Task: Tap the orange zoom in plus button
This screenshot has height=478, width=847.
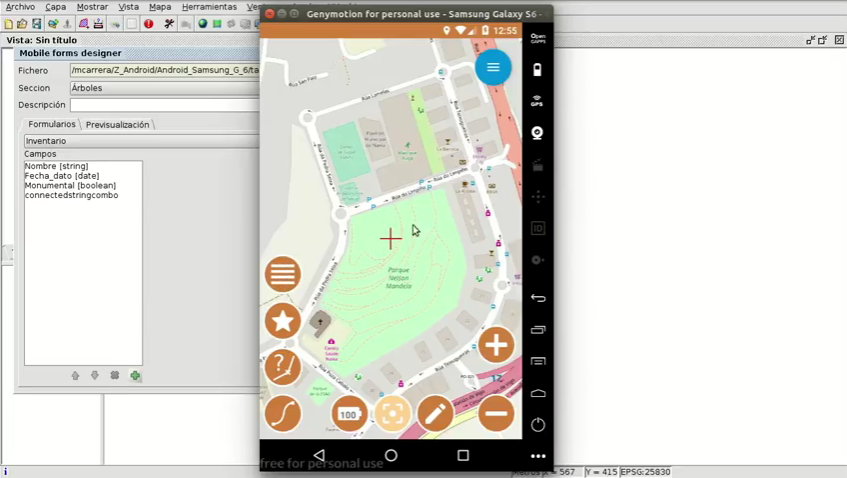Action: coord(496,345)
